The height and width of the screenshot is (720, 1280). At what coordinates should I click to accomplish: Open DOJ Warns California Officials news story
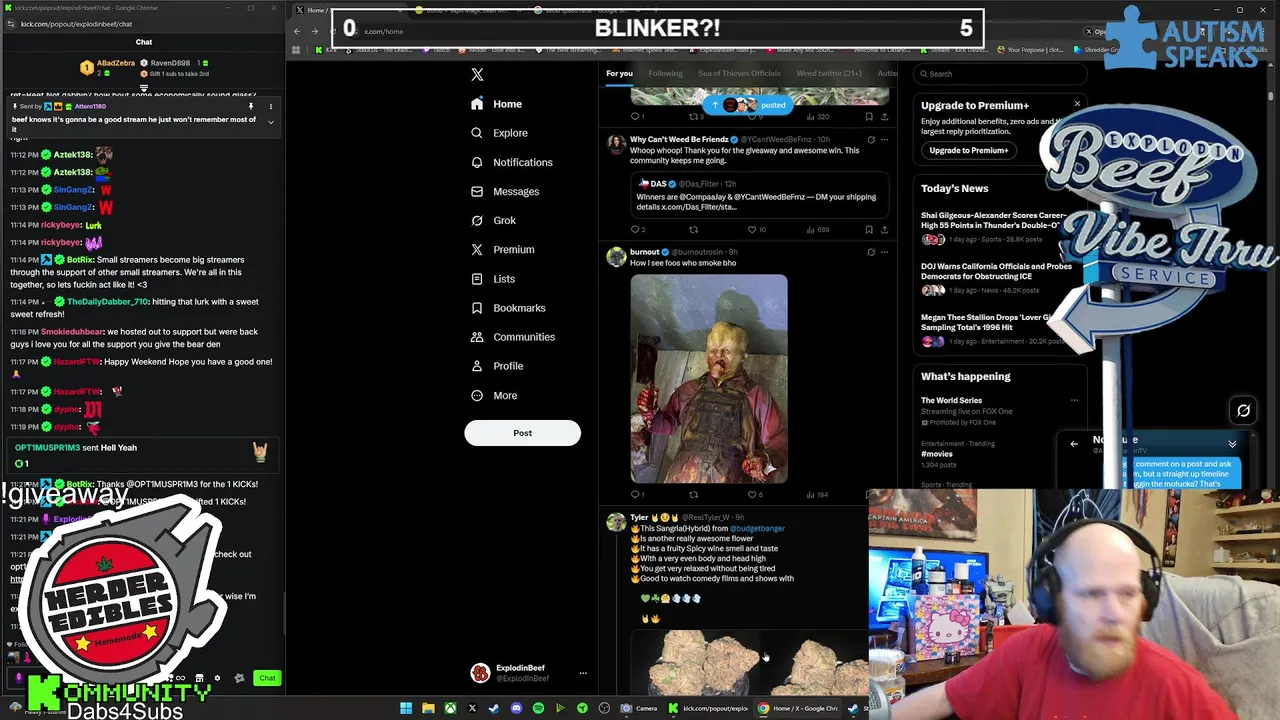click(x=996, y=278)
